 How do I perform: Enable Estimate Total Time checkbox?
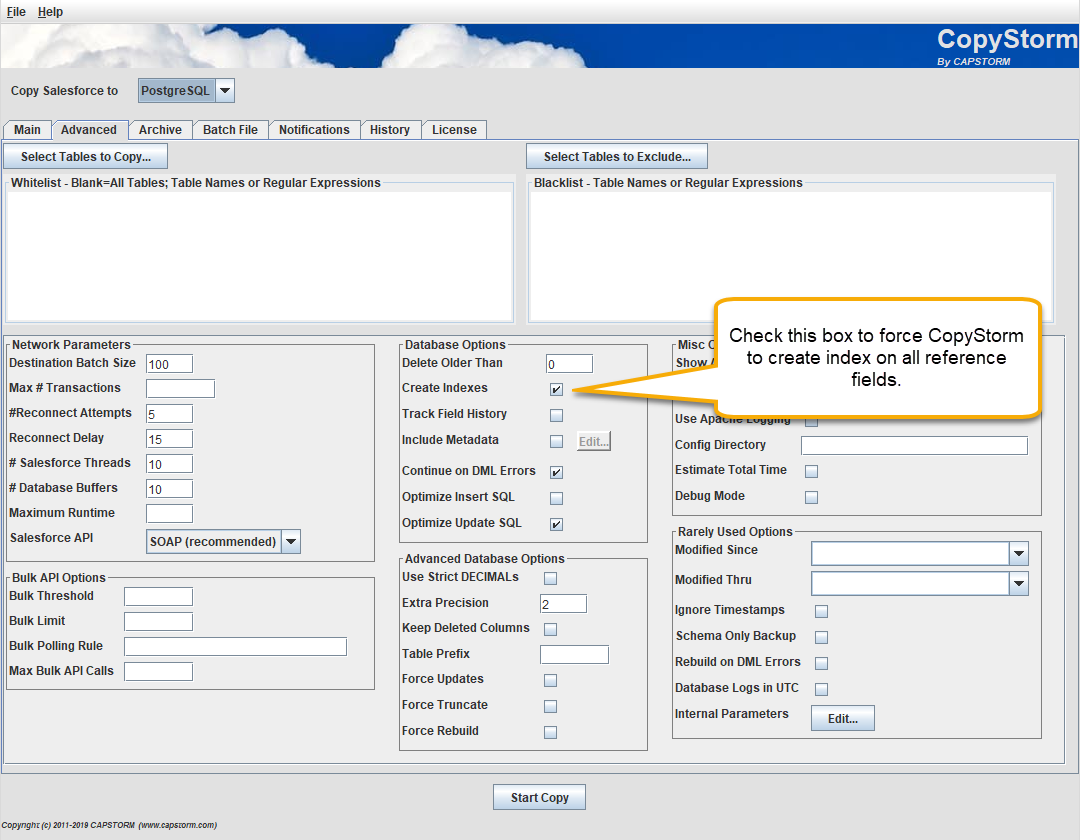[x=811, y=472]
